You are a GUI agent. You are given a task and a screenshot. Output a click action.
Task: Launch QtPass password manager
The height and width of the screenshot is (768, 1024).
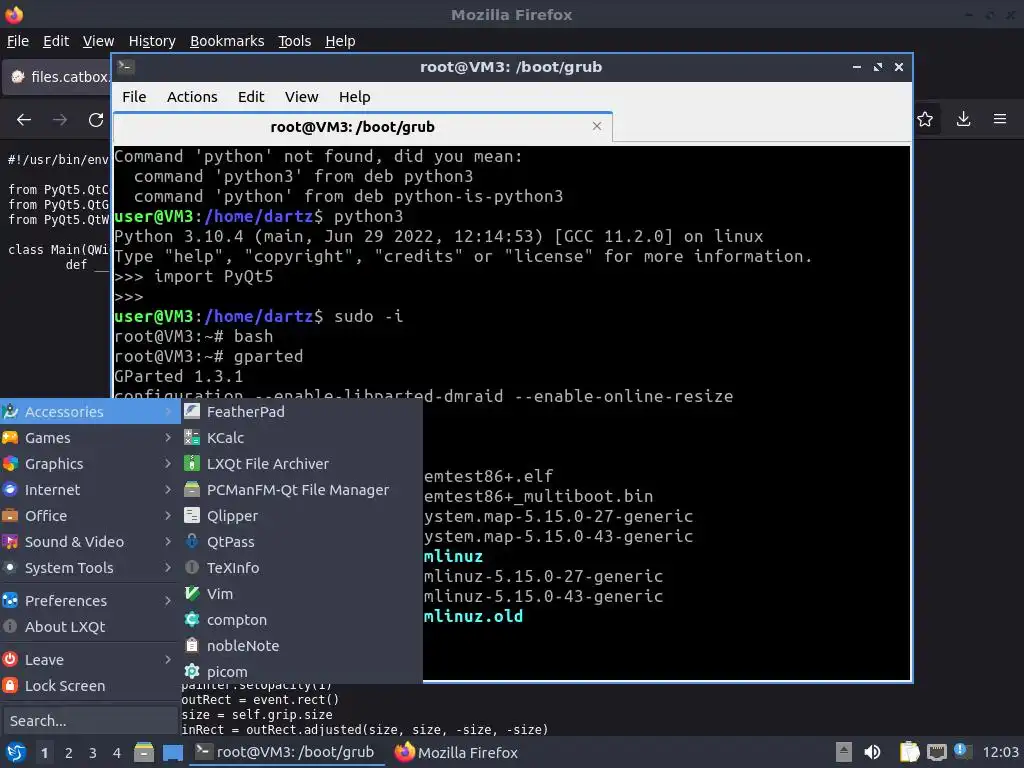[x=302, y=542]
